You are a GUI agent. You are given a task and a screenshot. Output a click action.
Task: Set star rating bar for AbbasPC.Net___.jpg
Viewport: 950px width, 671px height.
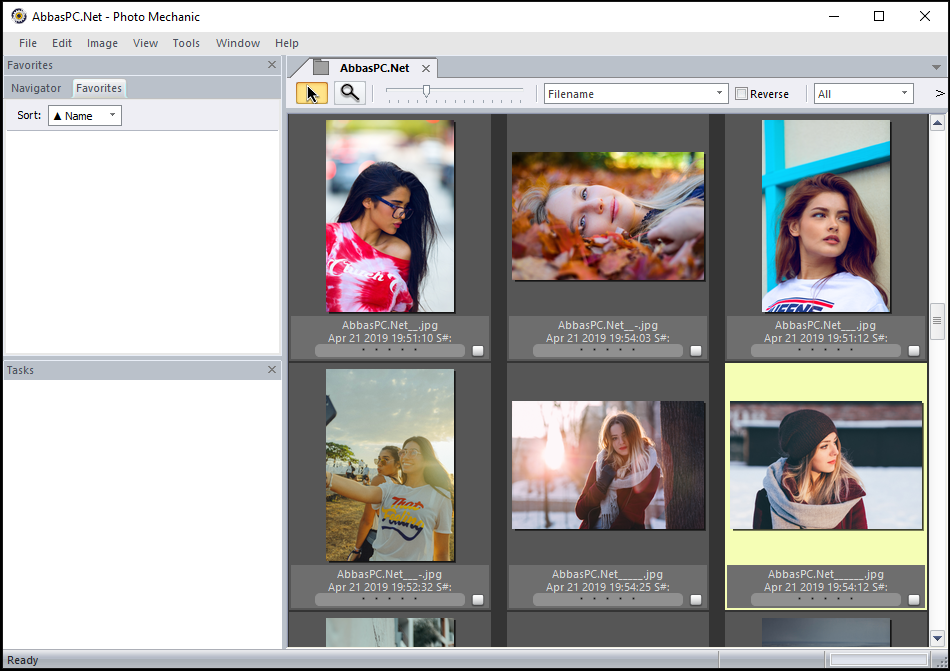[x=826, y=350]
